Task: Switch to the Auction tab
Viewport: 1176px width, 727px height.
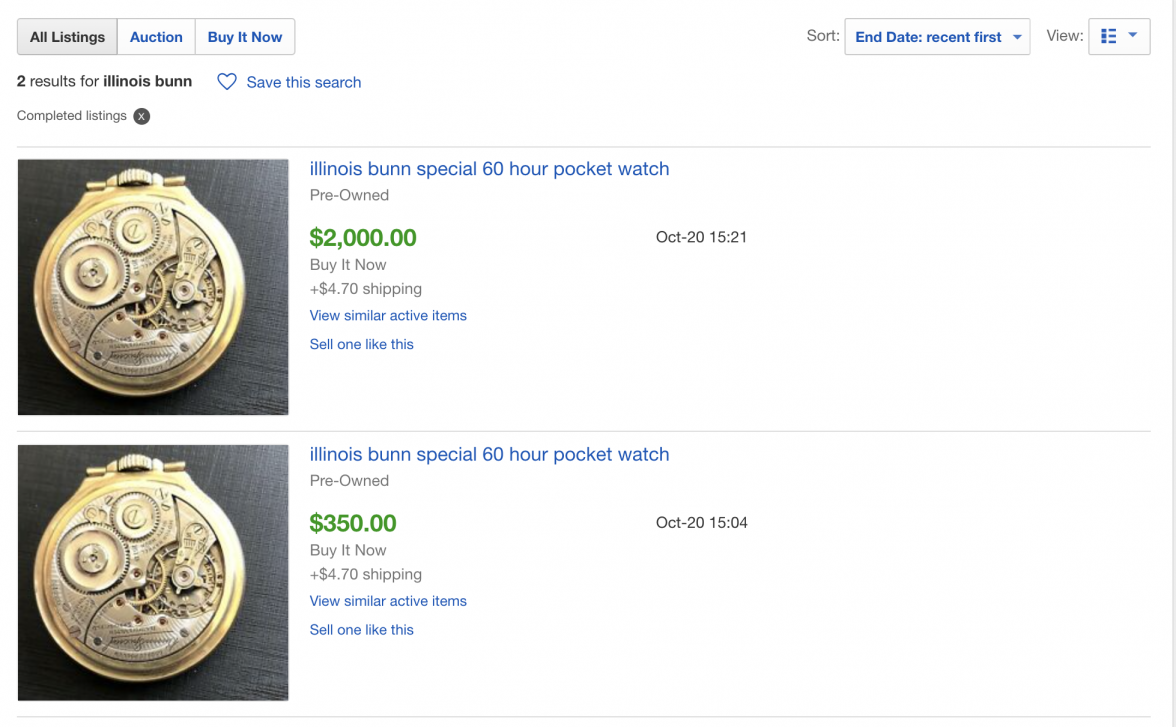Action: (156, 37)
